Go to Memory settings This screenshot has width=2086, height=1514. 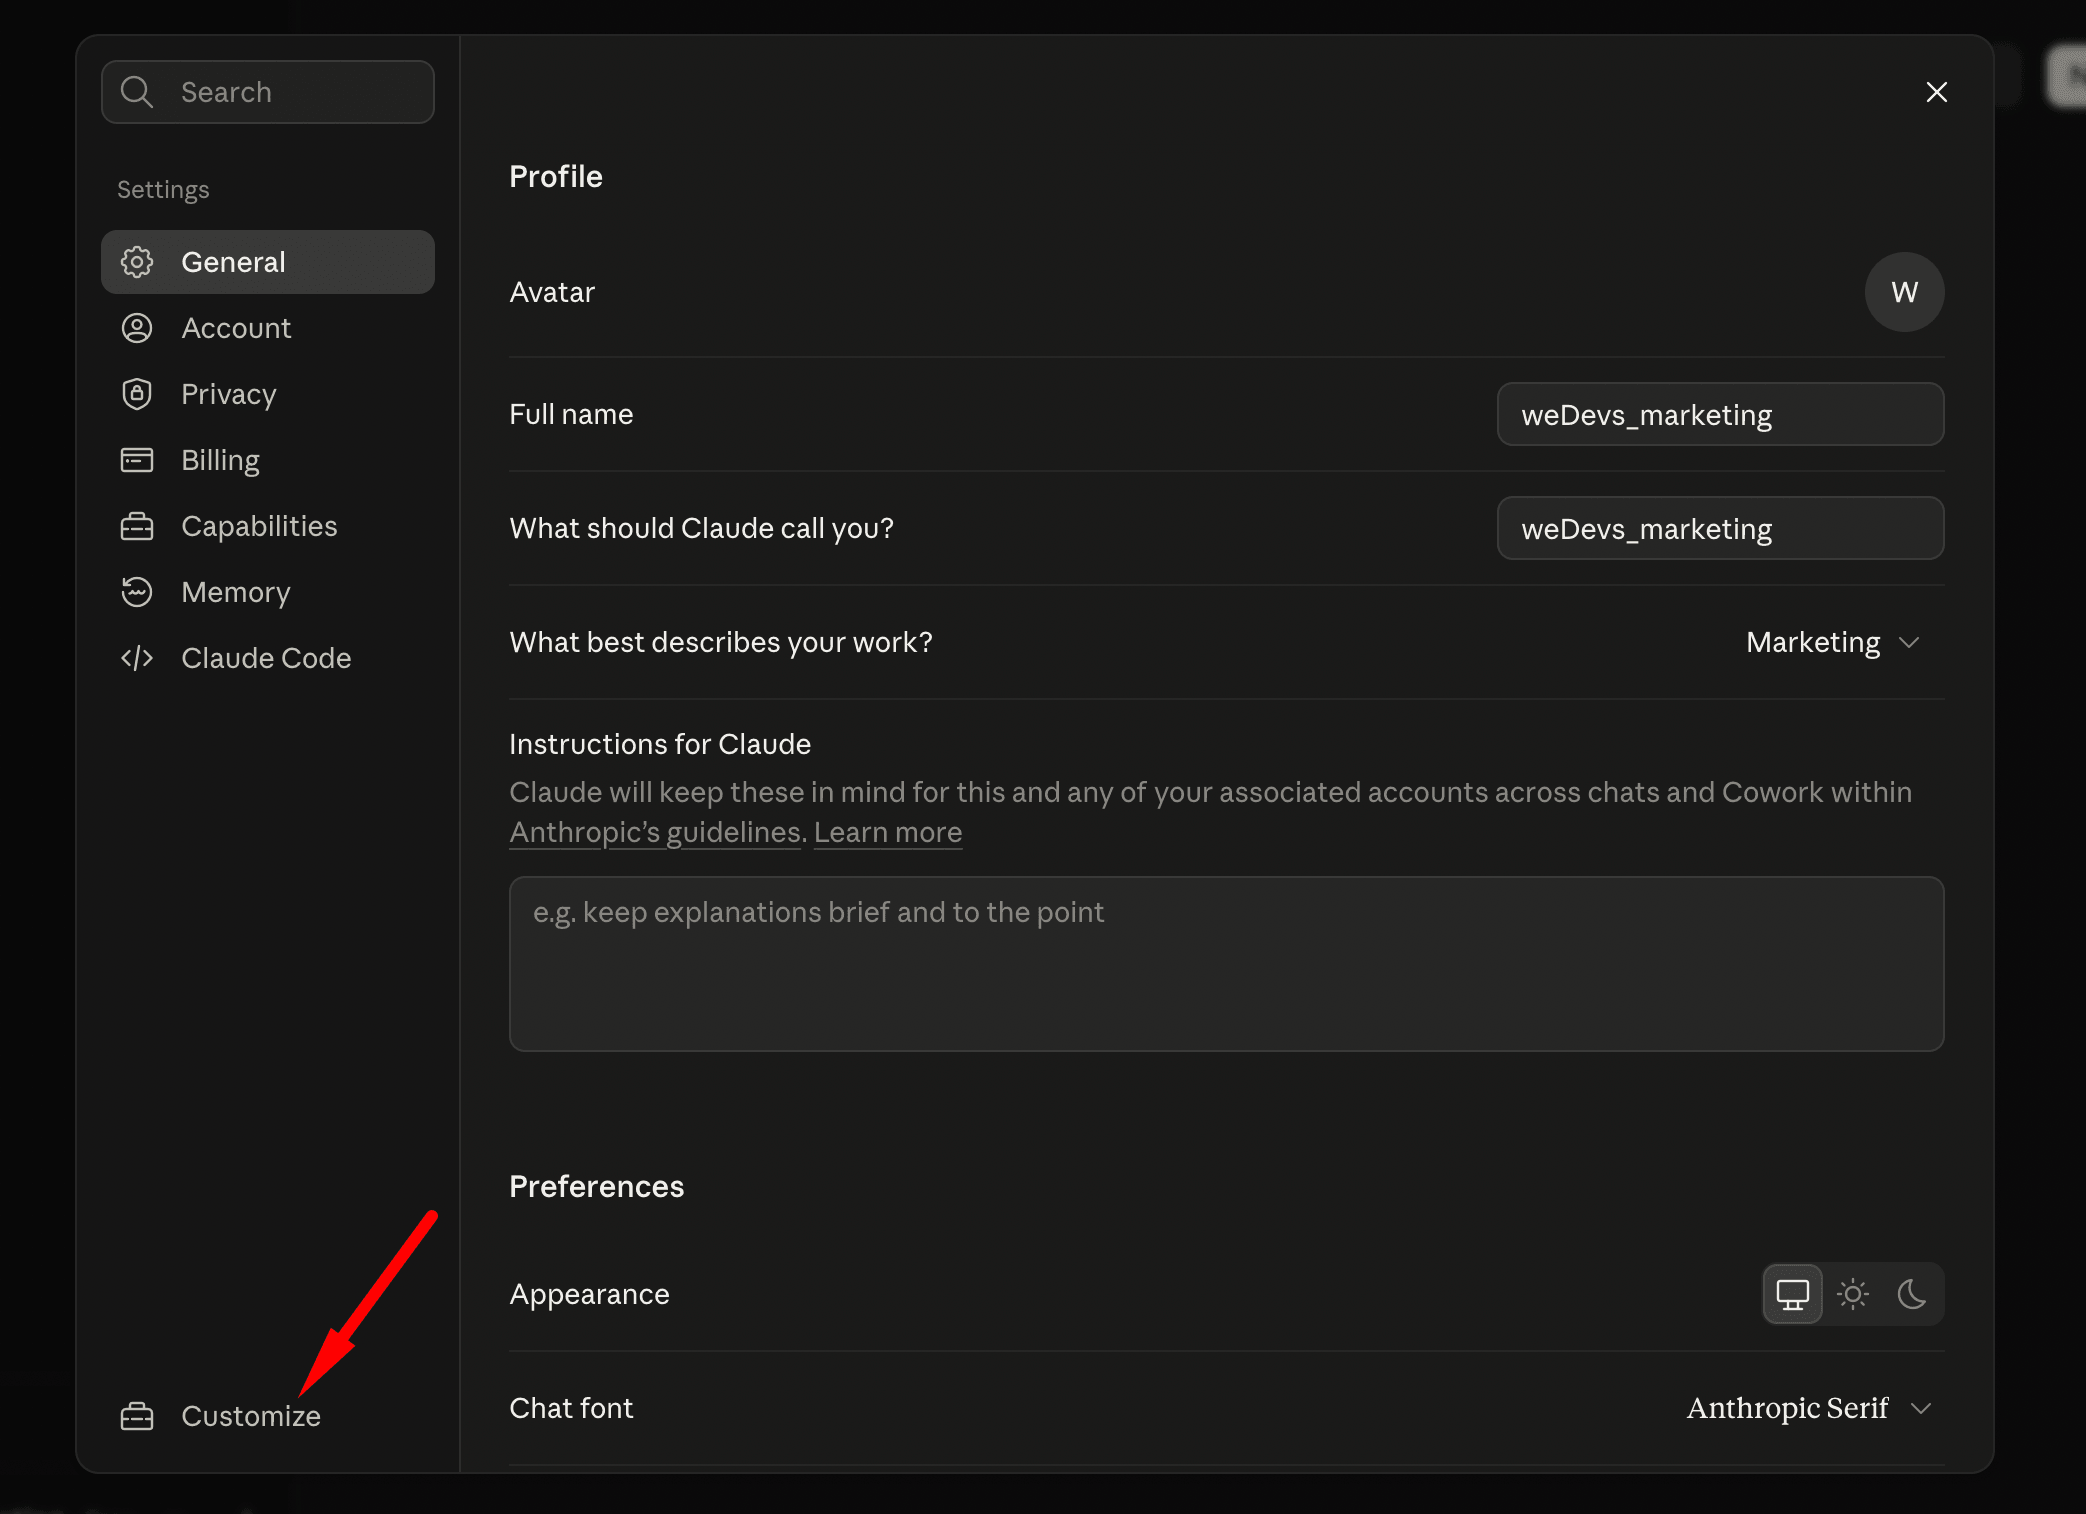pos(268,592)
